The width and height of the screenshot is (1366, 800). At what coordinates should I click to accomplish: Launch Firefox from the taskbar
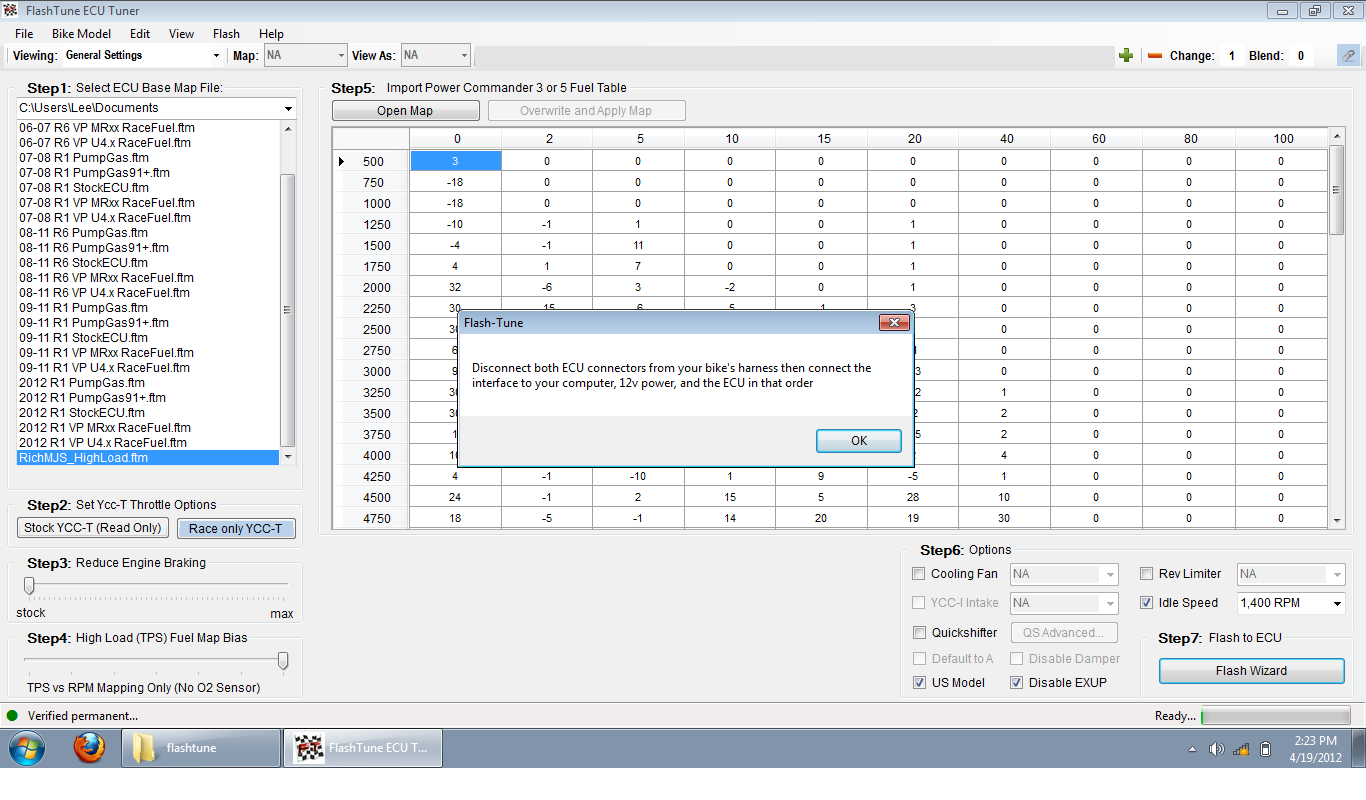click(x=89, y=747)
